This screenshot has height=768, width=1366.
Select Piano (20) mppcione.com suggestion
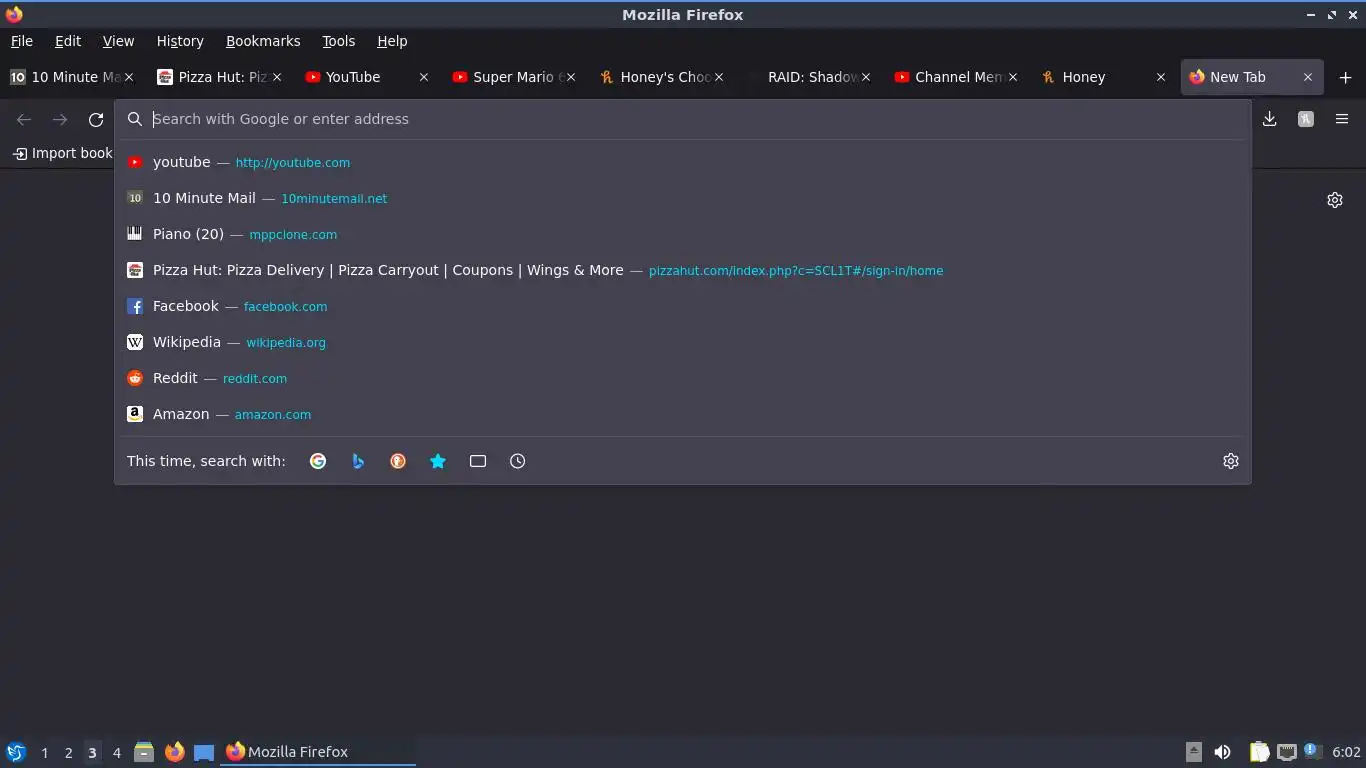pos(682,234)
